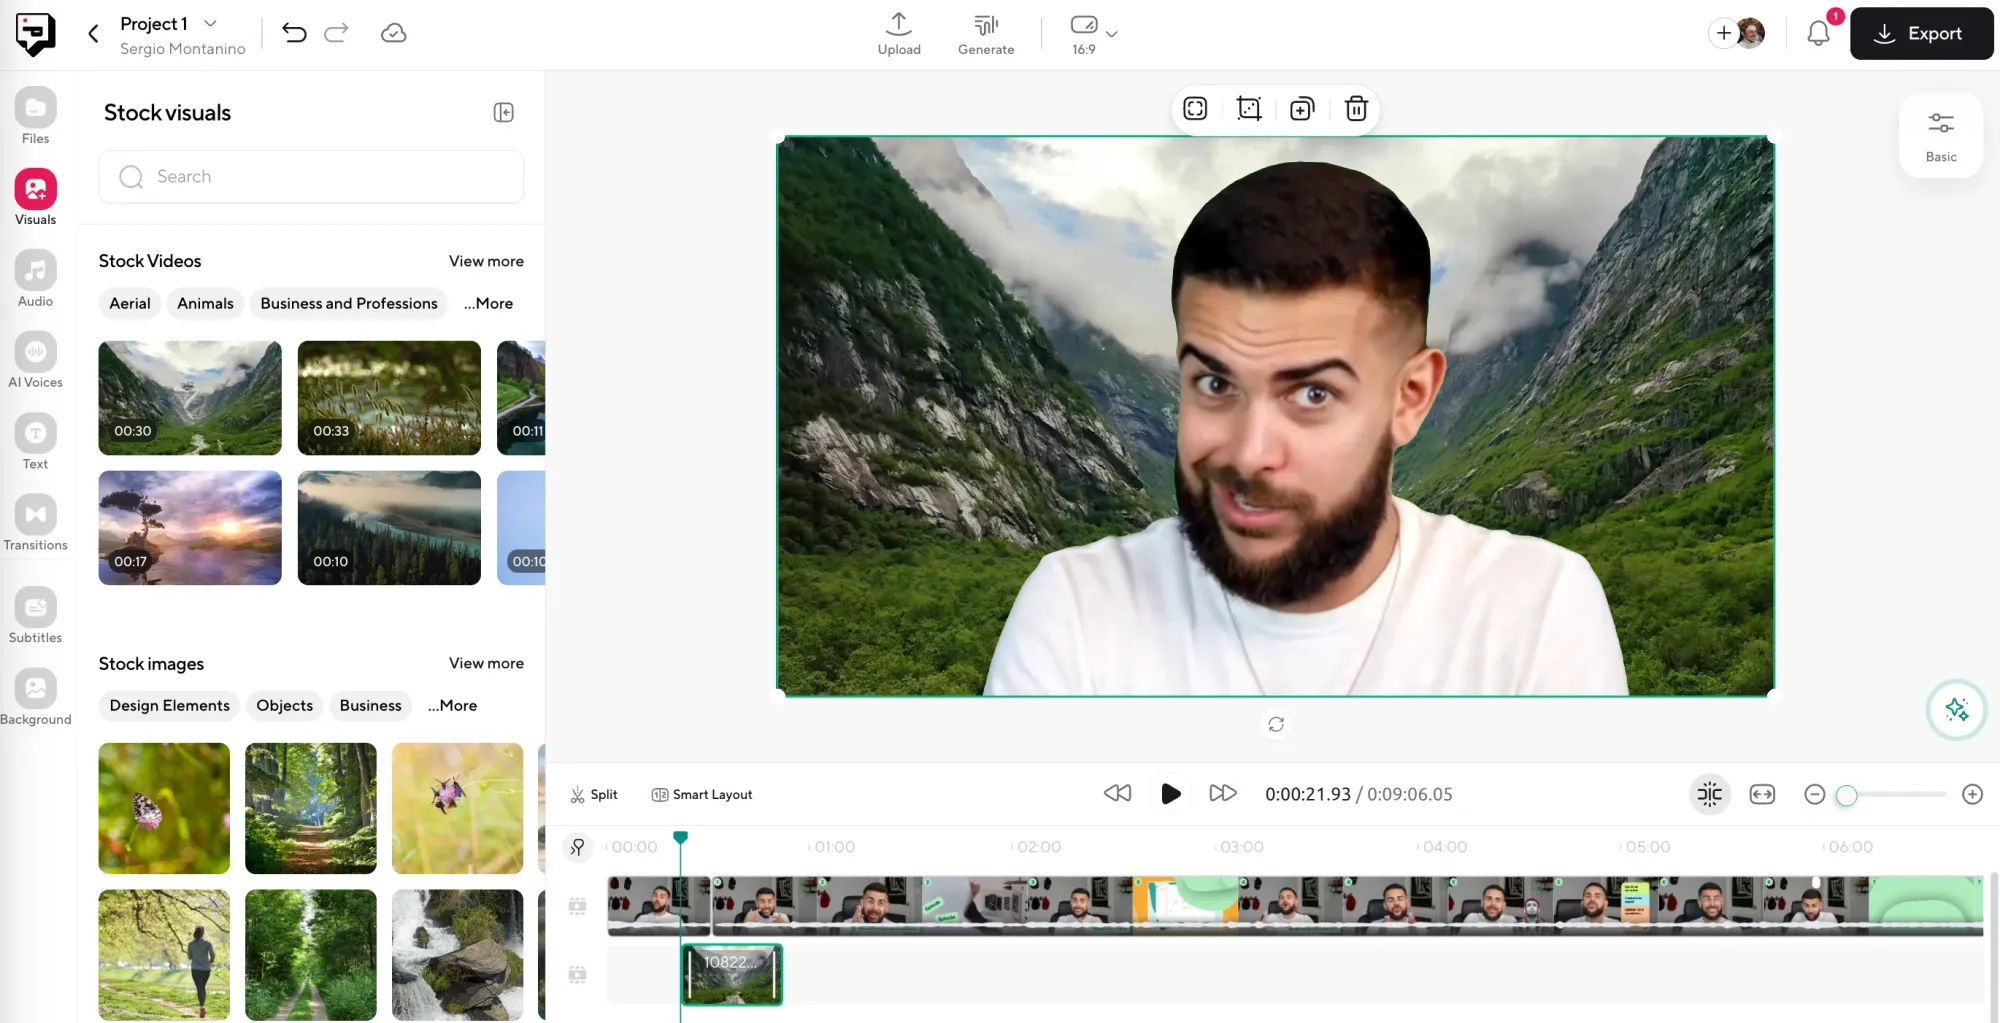Duplicate the selected clip using the copy icon
The image size is (2000, 1023).
click(1301, 109)
